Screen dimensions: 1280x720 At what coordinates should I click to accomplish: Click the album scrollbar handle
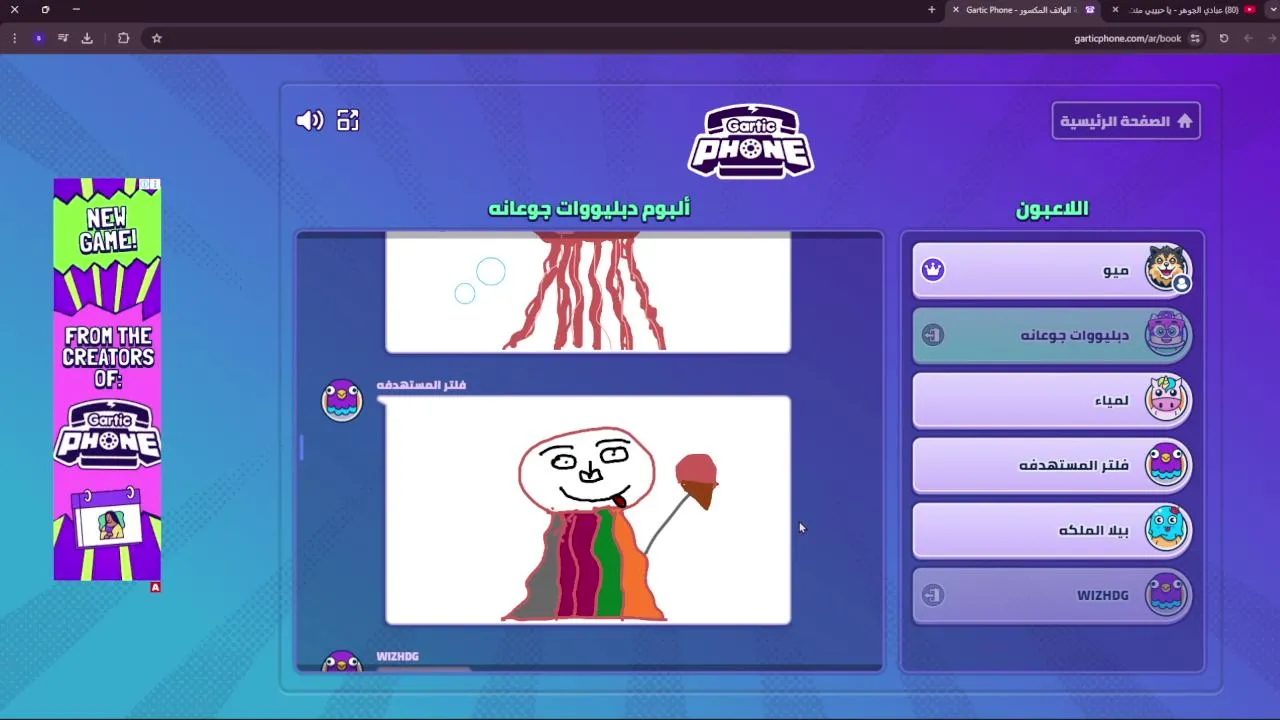pos(301,448)
